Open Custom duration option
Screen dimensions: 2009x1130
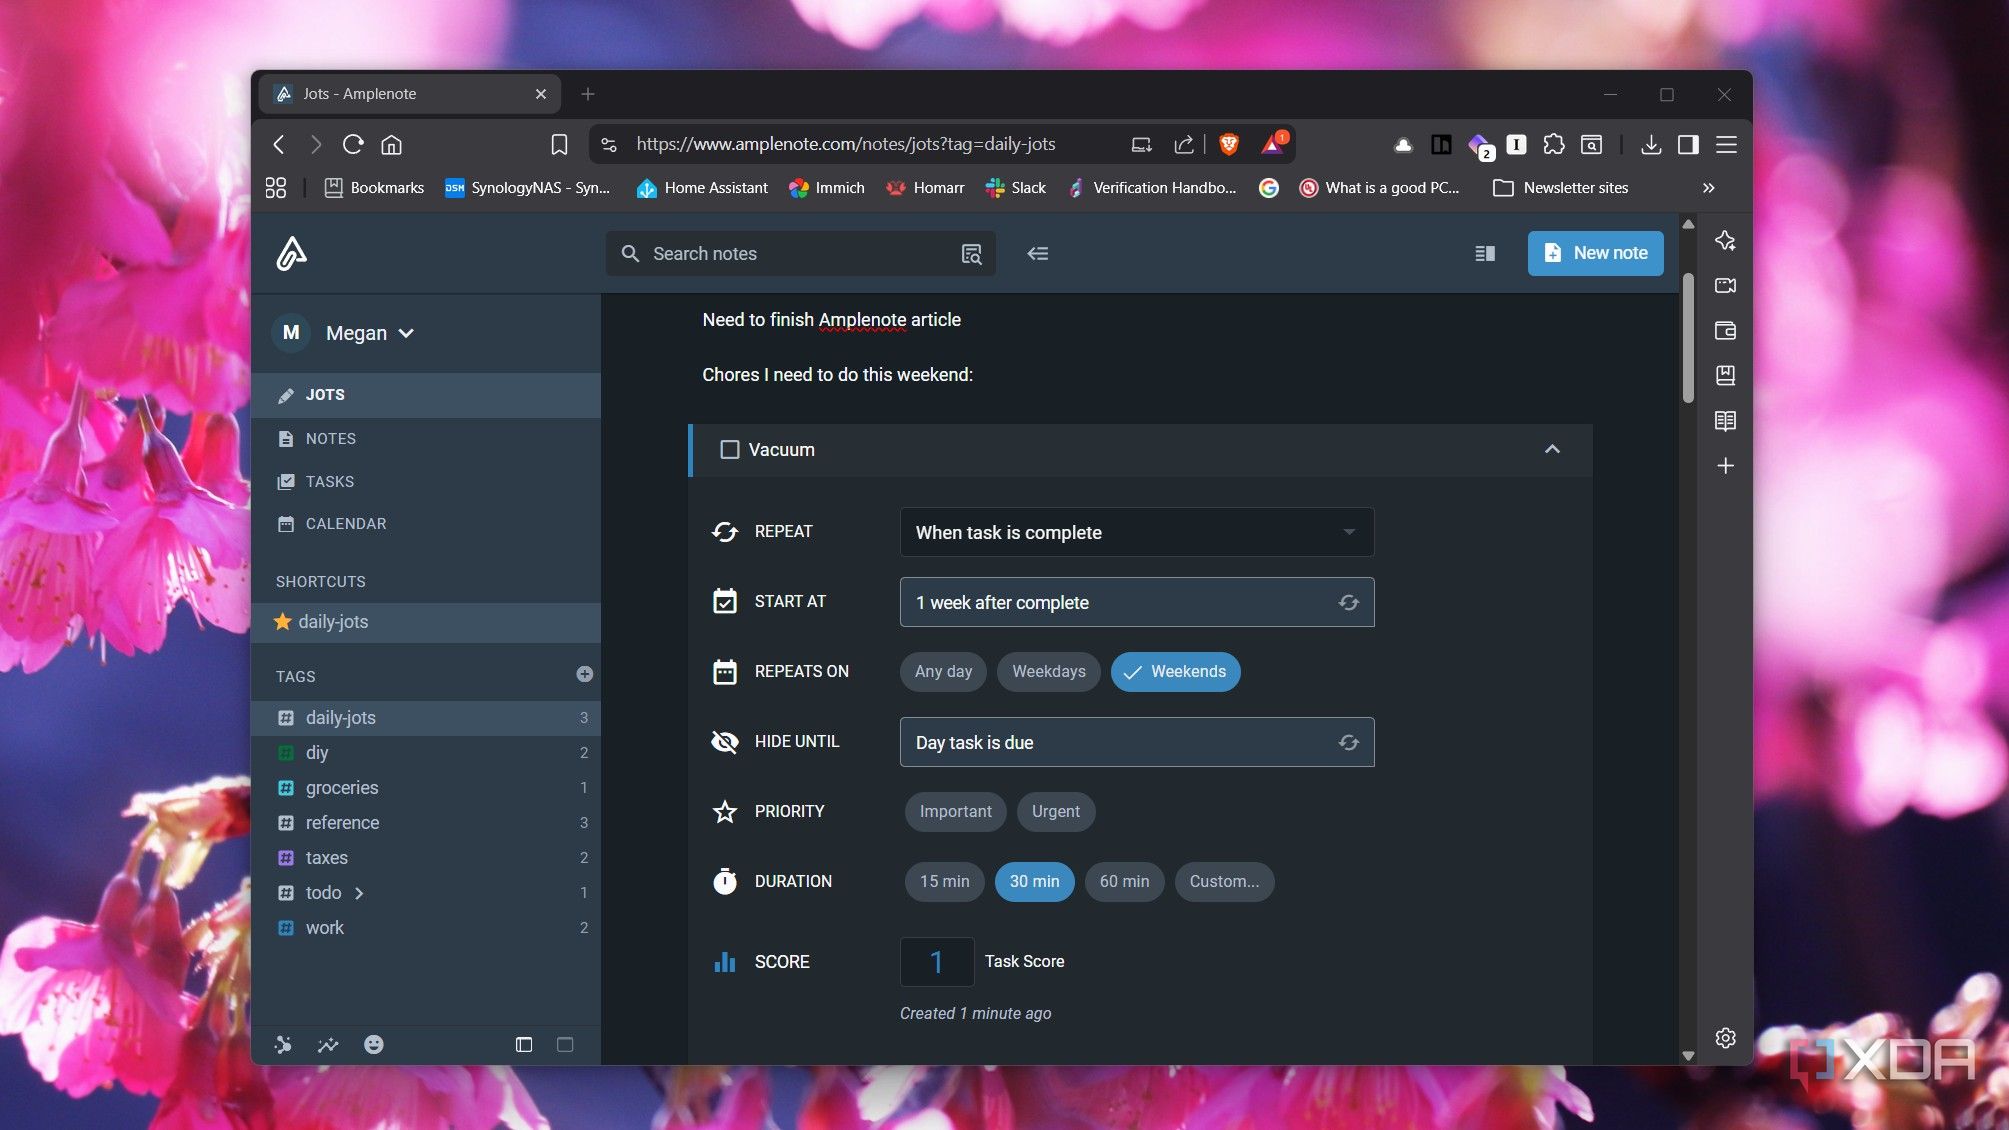tap(1224, 881)
